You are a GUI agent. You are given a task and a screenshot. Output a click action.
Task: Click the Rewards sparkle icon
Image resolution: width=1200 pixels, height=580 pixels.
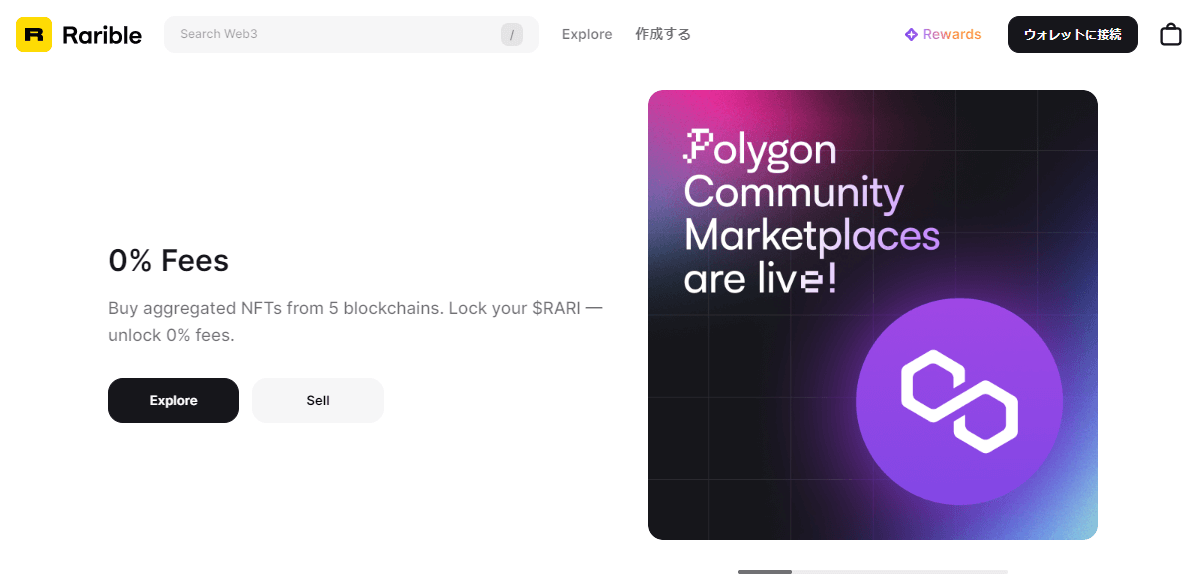(911, 35)
